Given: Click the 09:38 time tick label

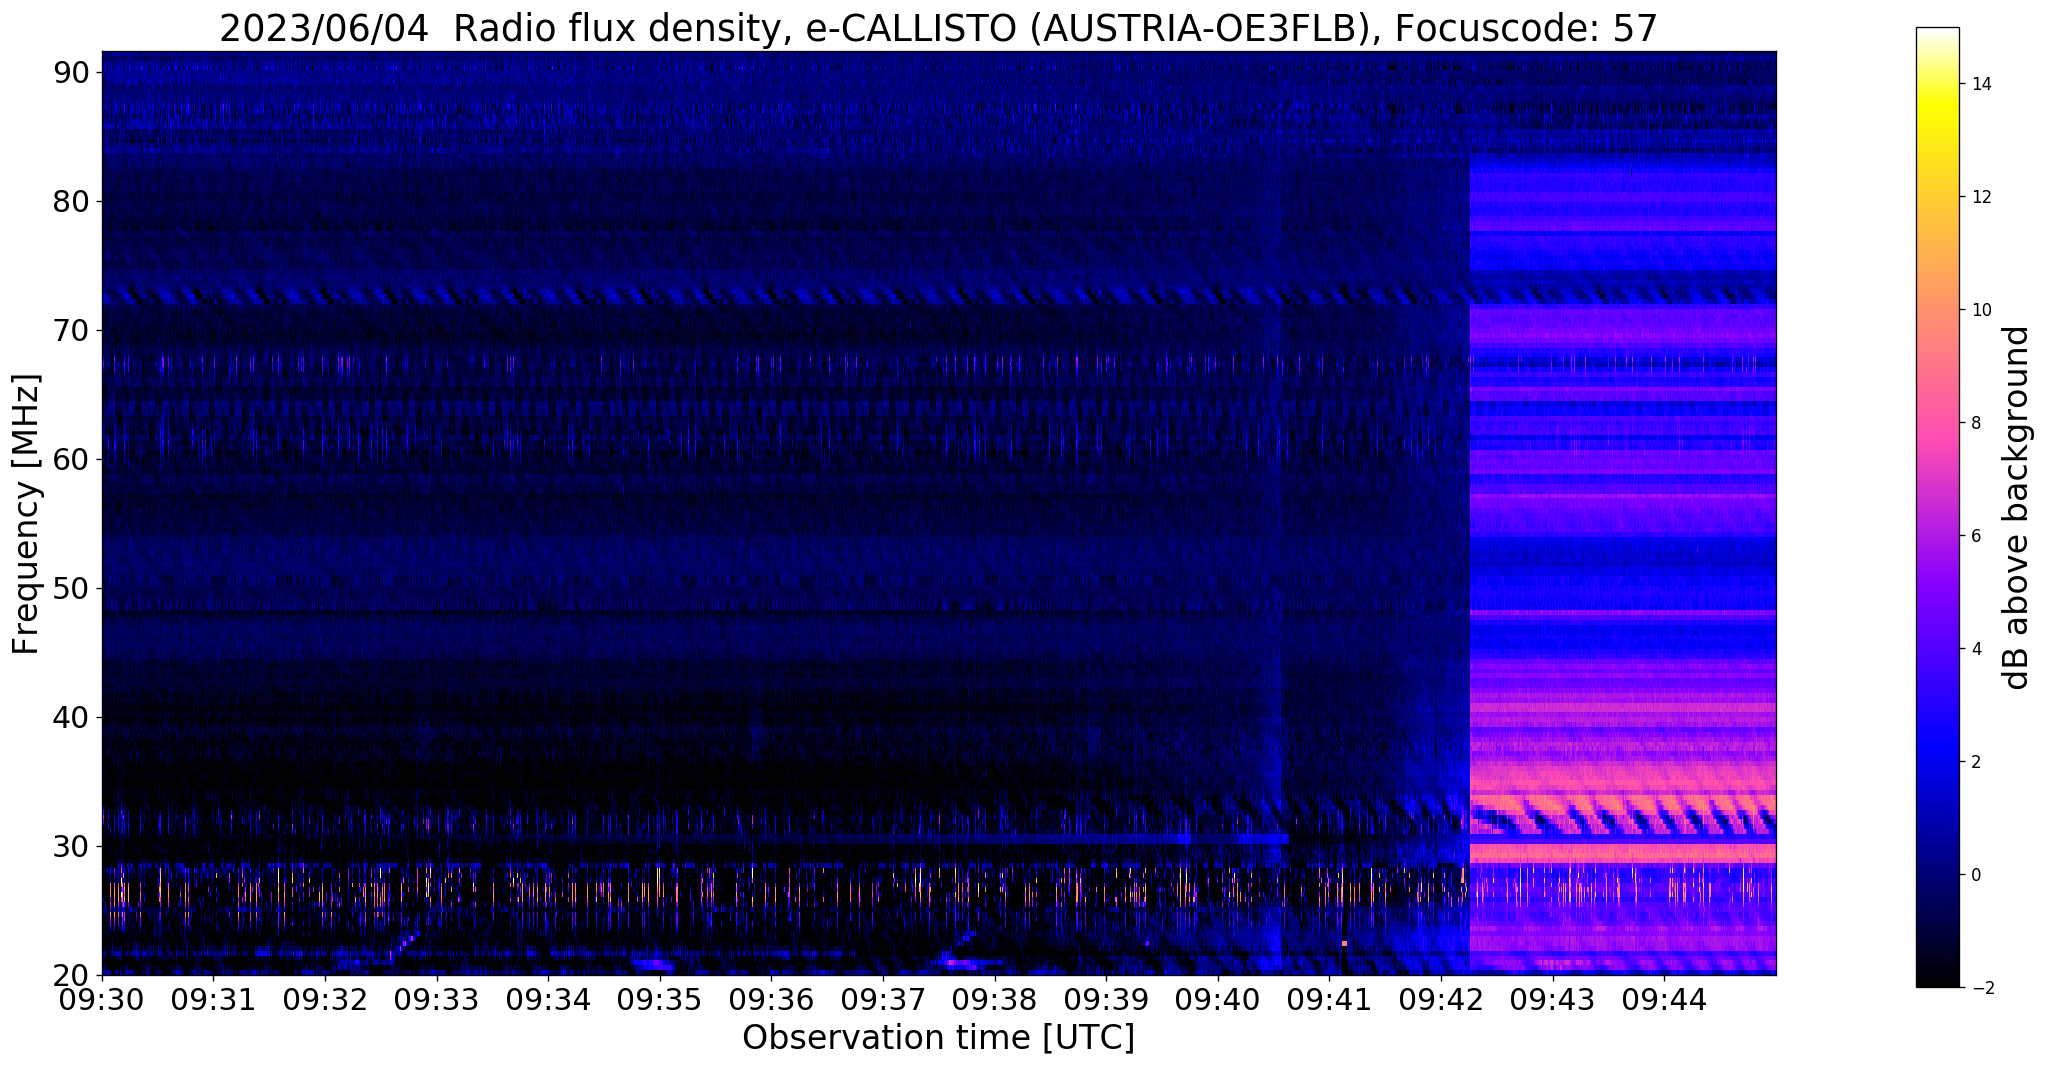Looking at the screenshot, I should (x=995, y=1000).
